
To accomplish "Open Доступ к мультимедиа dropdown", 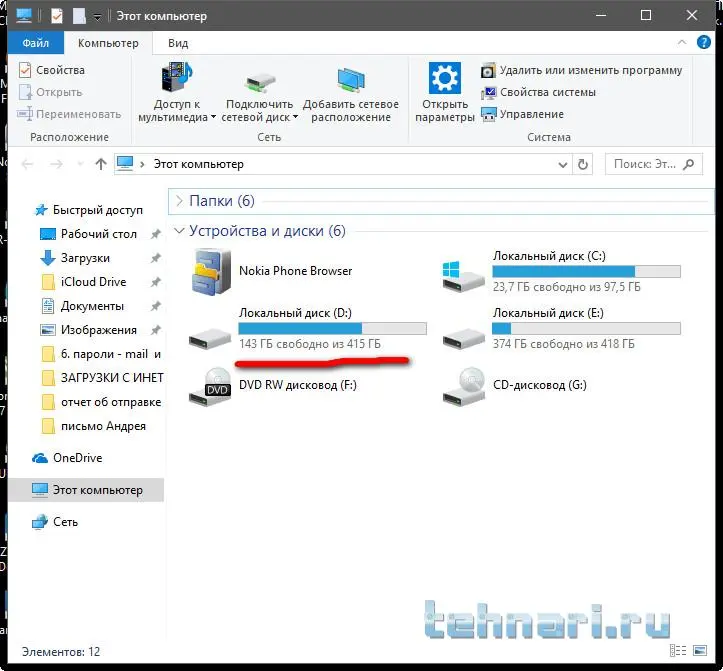I will [177, 92].
